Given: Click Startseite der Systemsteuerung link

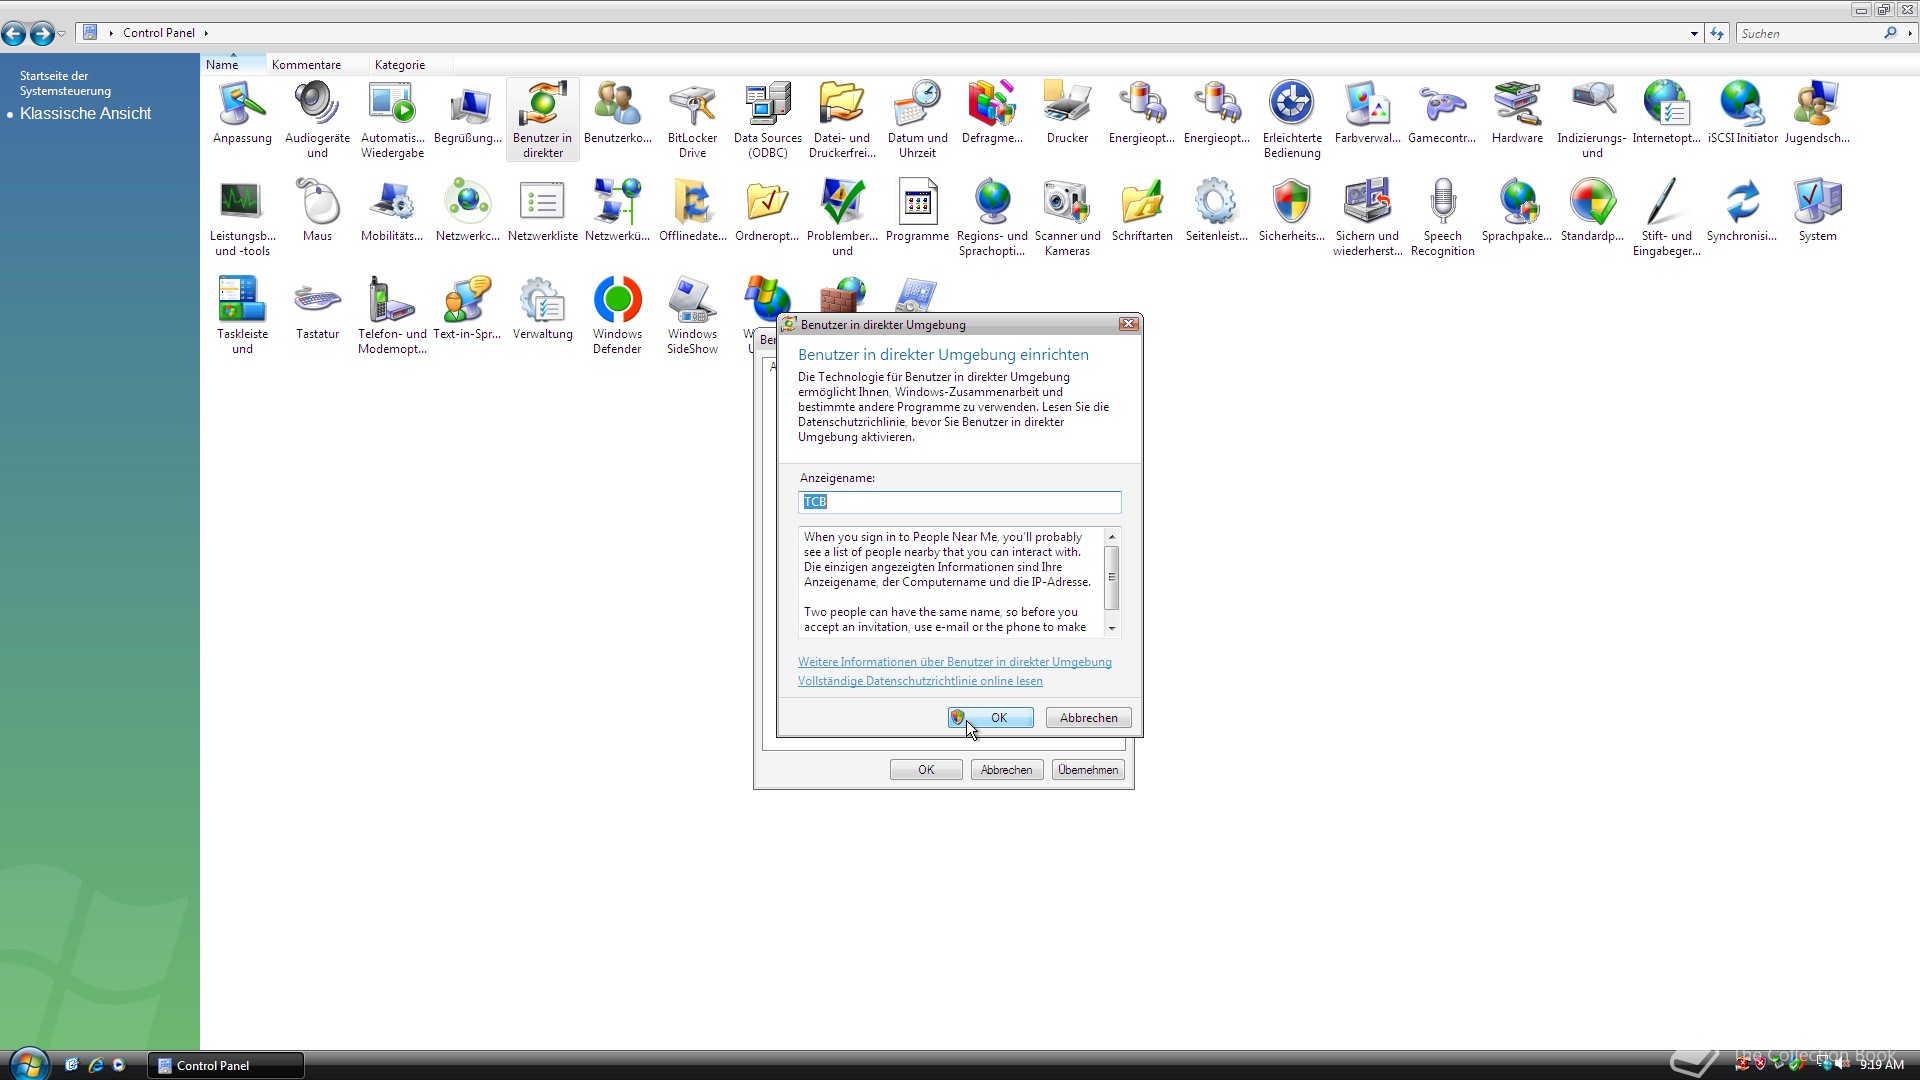Looking at the screenshot, I should (65, 83).
